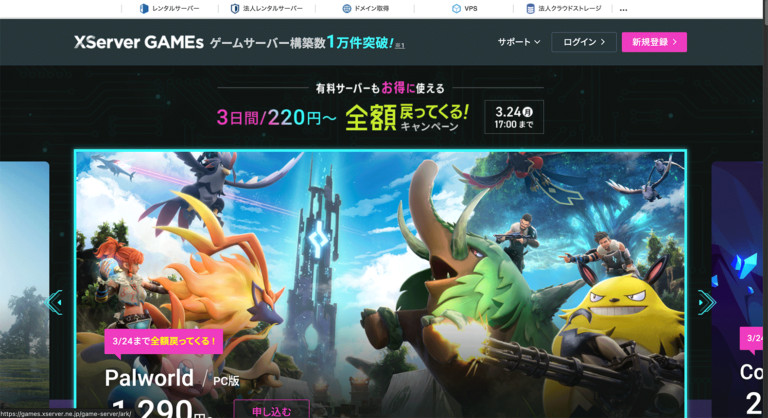Open 法人レンタルサーバー service link
Screen dimensions: 768x418
click(267, 8)
